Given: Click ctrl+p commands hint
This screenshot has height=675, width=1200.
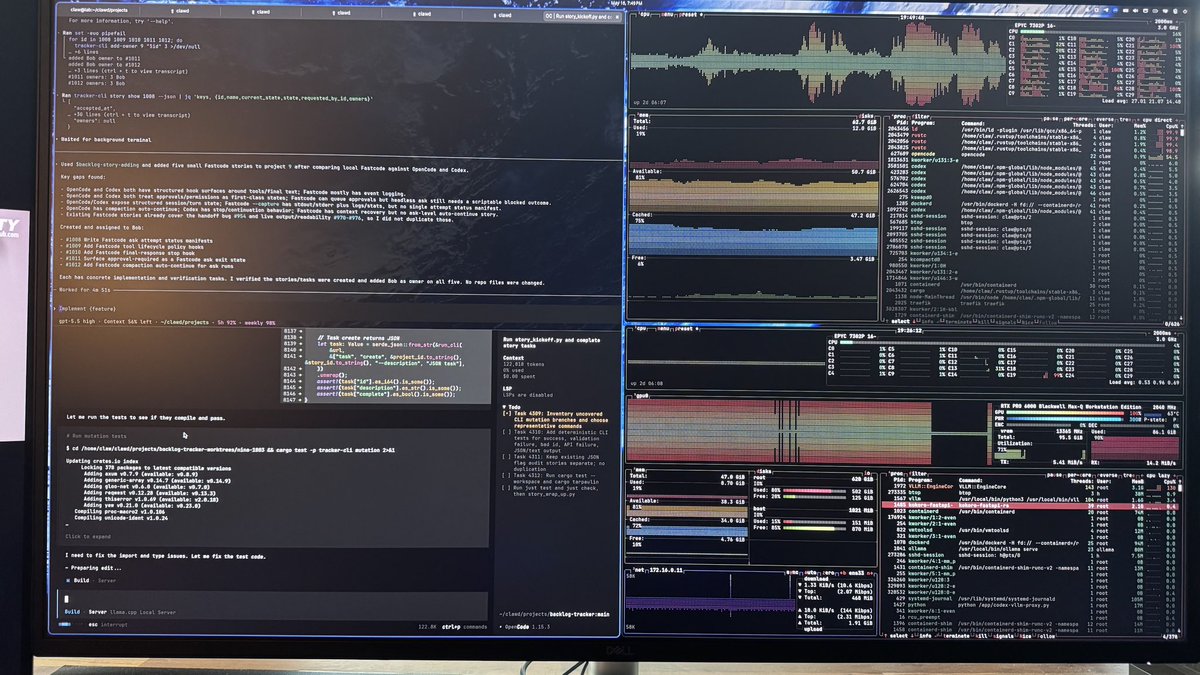Looking at the screenshot, I should pos(464,626).
